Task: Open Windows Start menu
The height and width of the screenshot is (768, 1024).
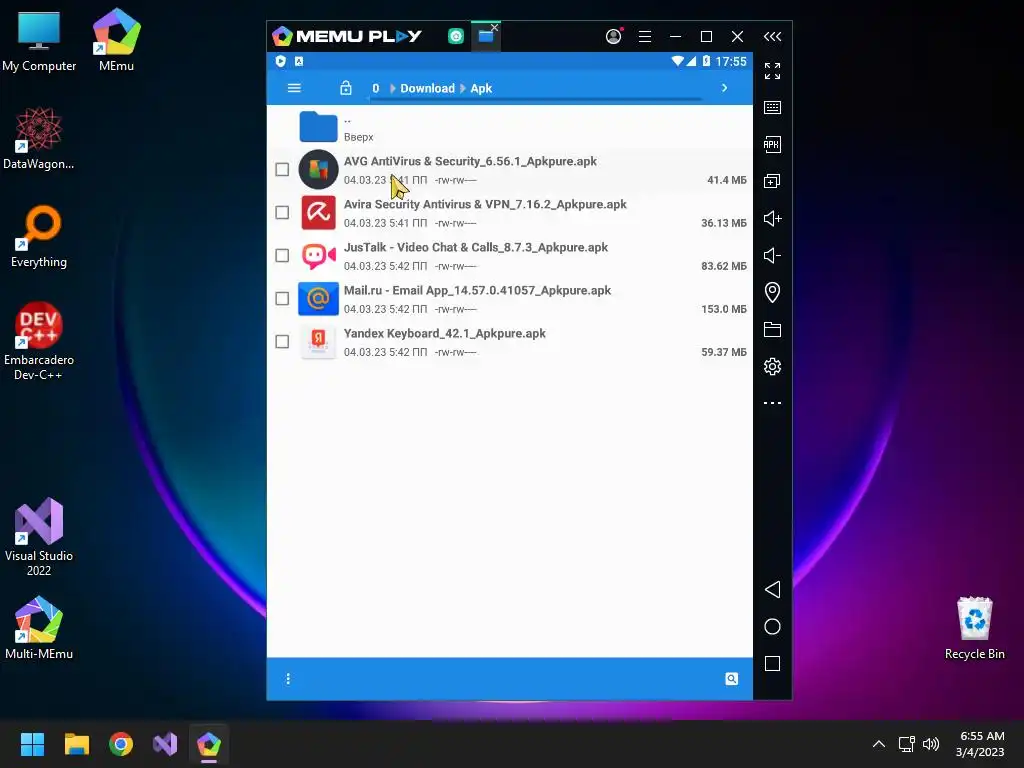Action: pyautogui.click(x=32, y=744)
